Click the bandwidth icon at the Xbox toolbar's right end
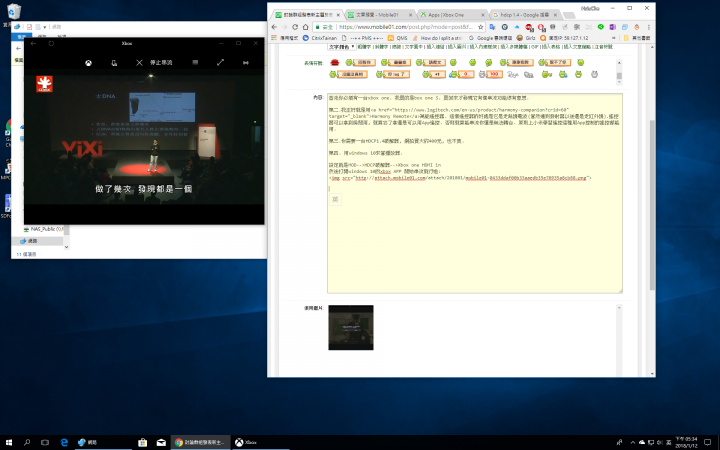The image size is (720, 450). pyautogui.click(x=246, y=62)
